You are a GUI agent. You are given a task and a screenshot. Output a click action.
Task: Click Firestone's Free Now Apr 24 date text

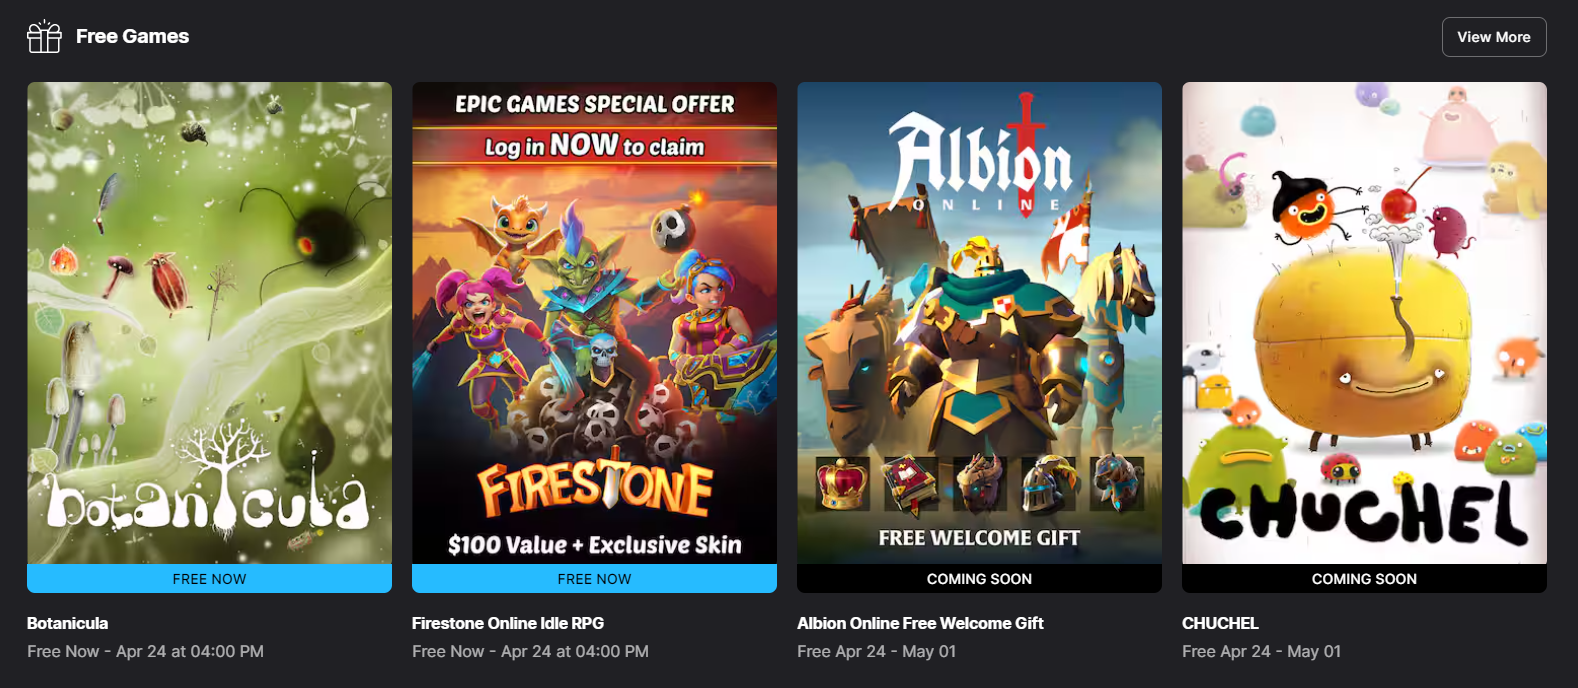(x=530, y=651)
